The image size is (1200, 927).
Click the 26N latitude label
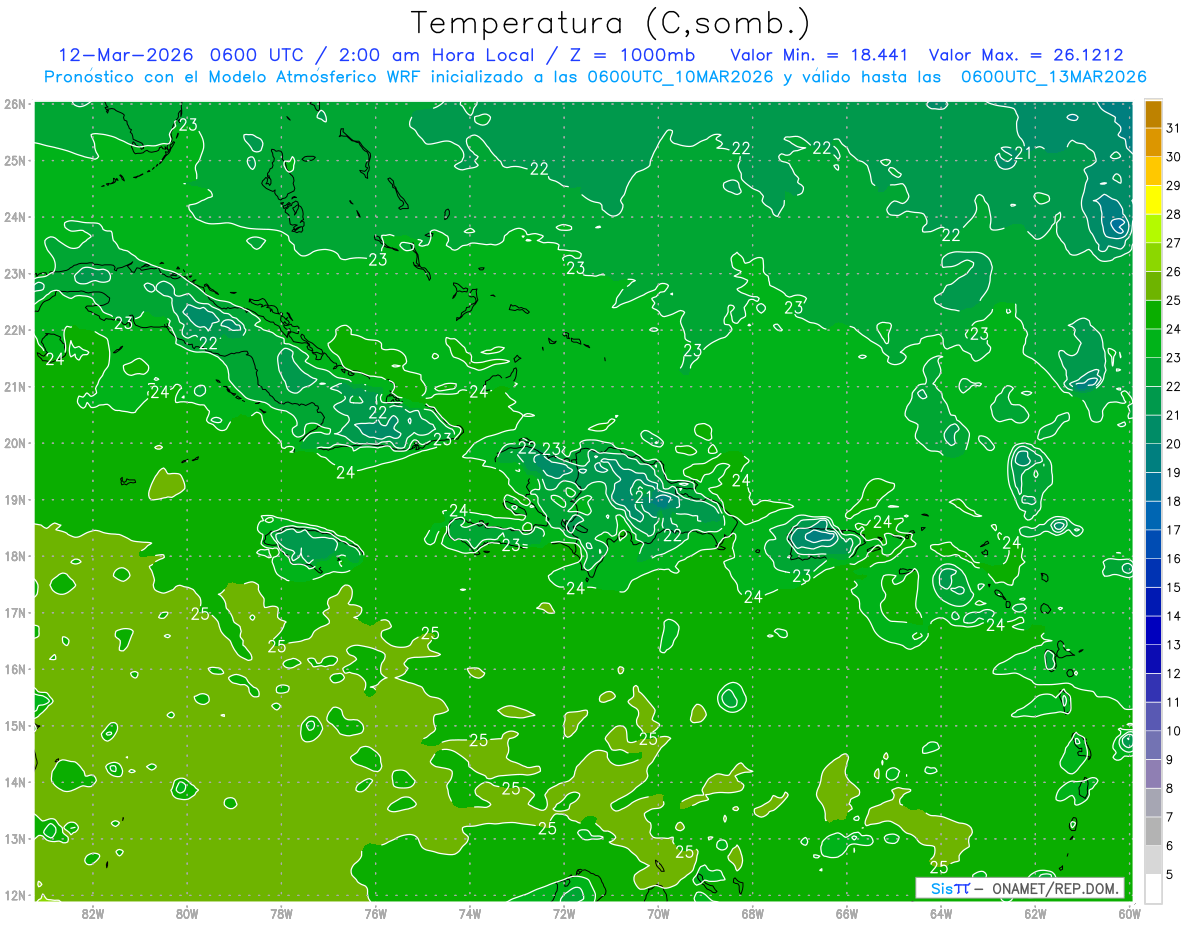14,104
